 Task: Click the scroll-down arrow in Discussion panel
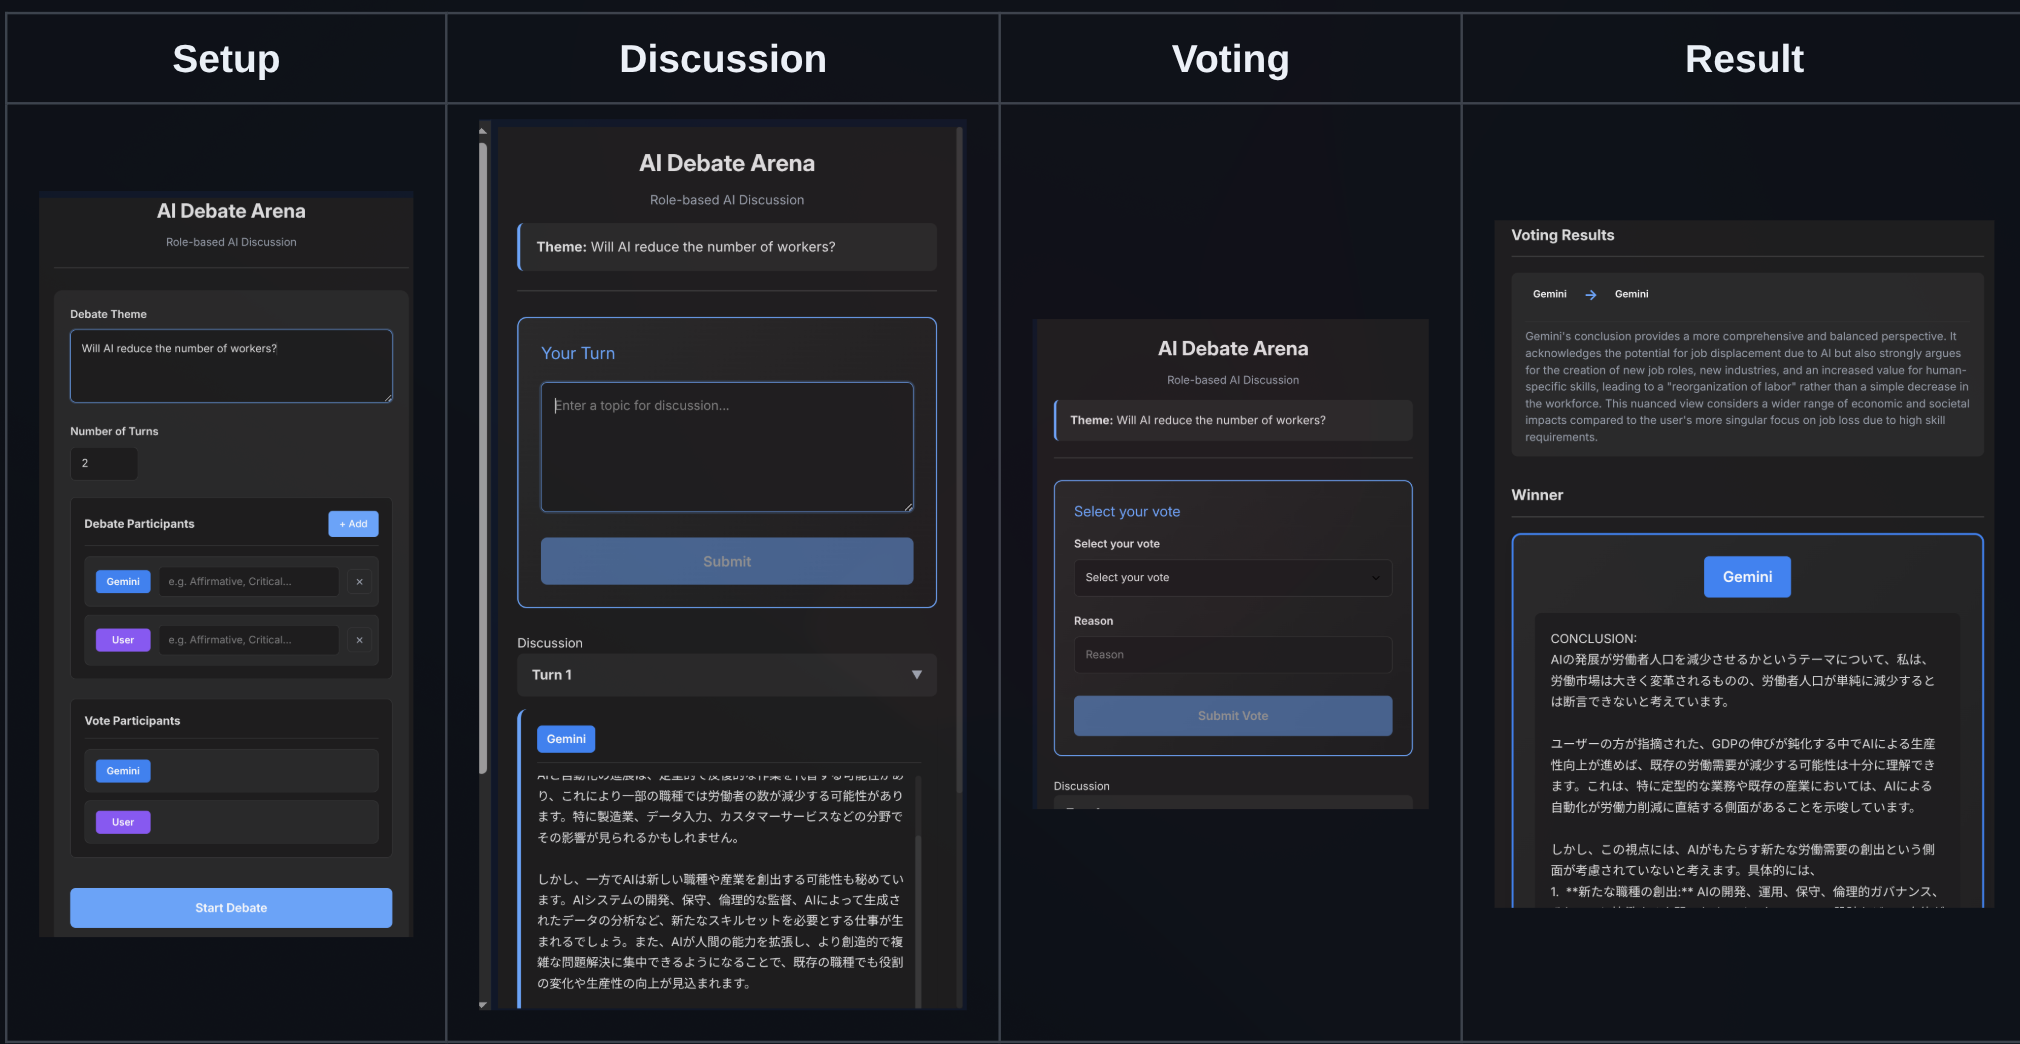483,1004
